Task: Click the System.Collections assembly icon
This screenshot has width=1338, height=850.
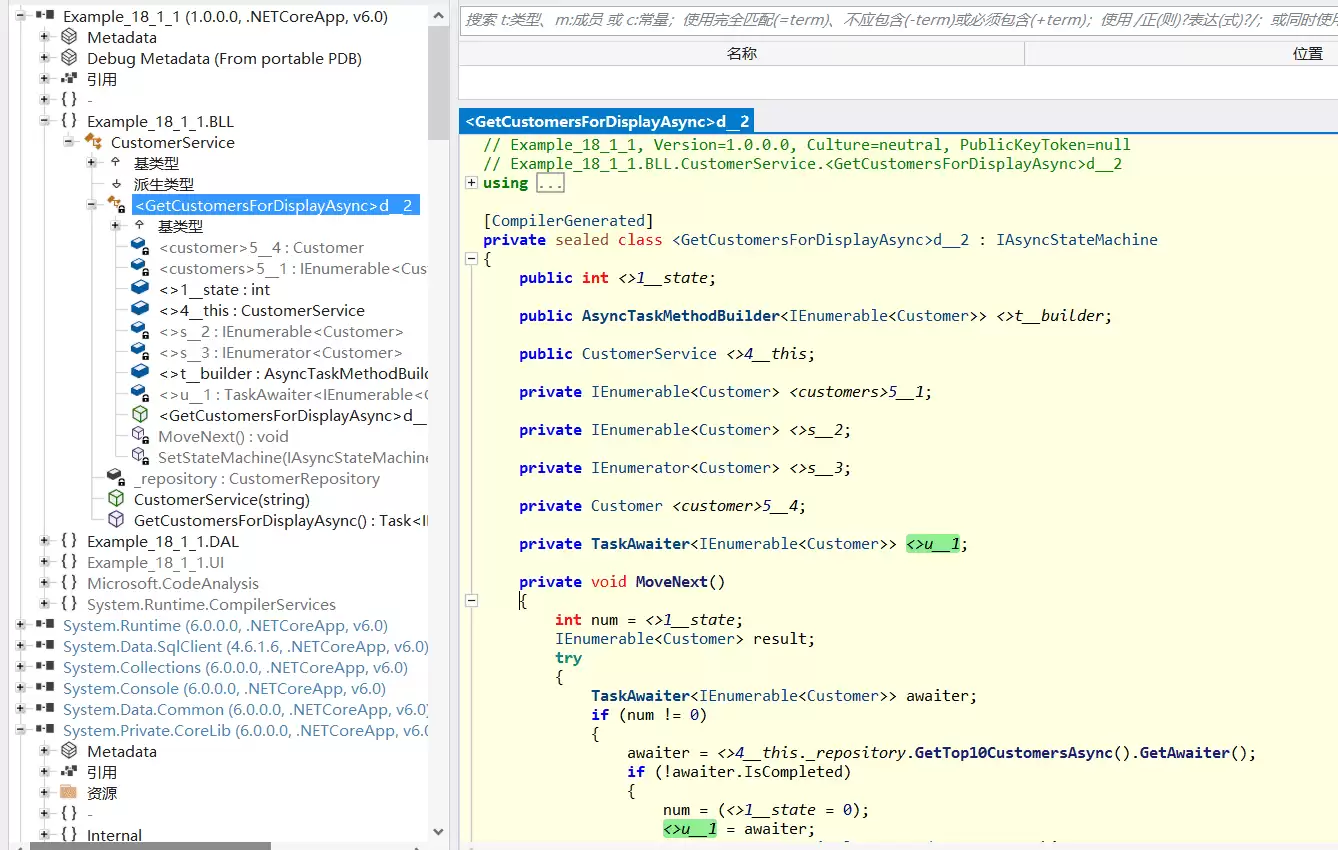Action: click(45, 667)
